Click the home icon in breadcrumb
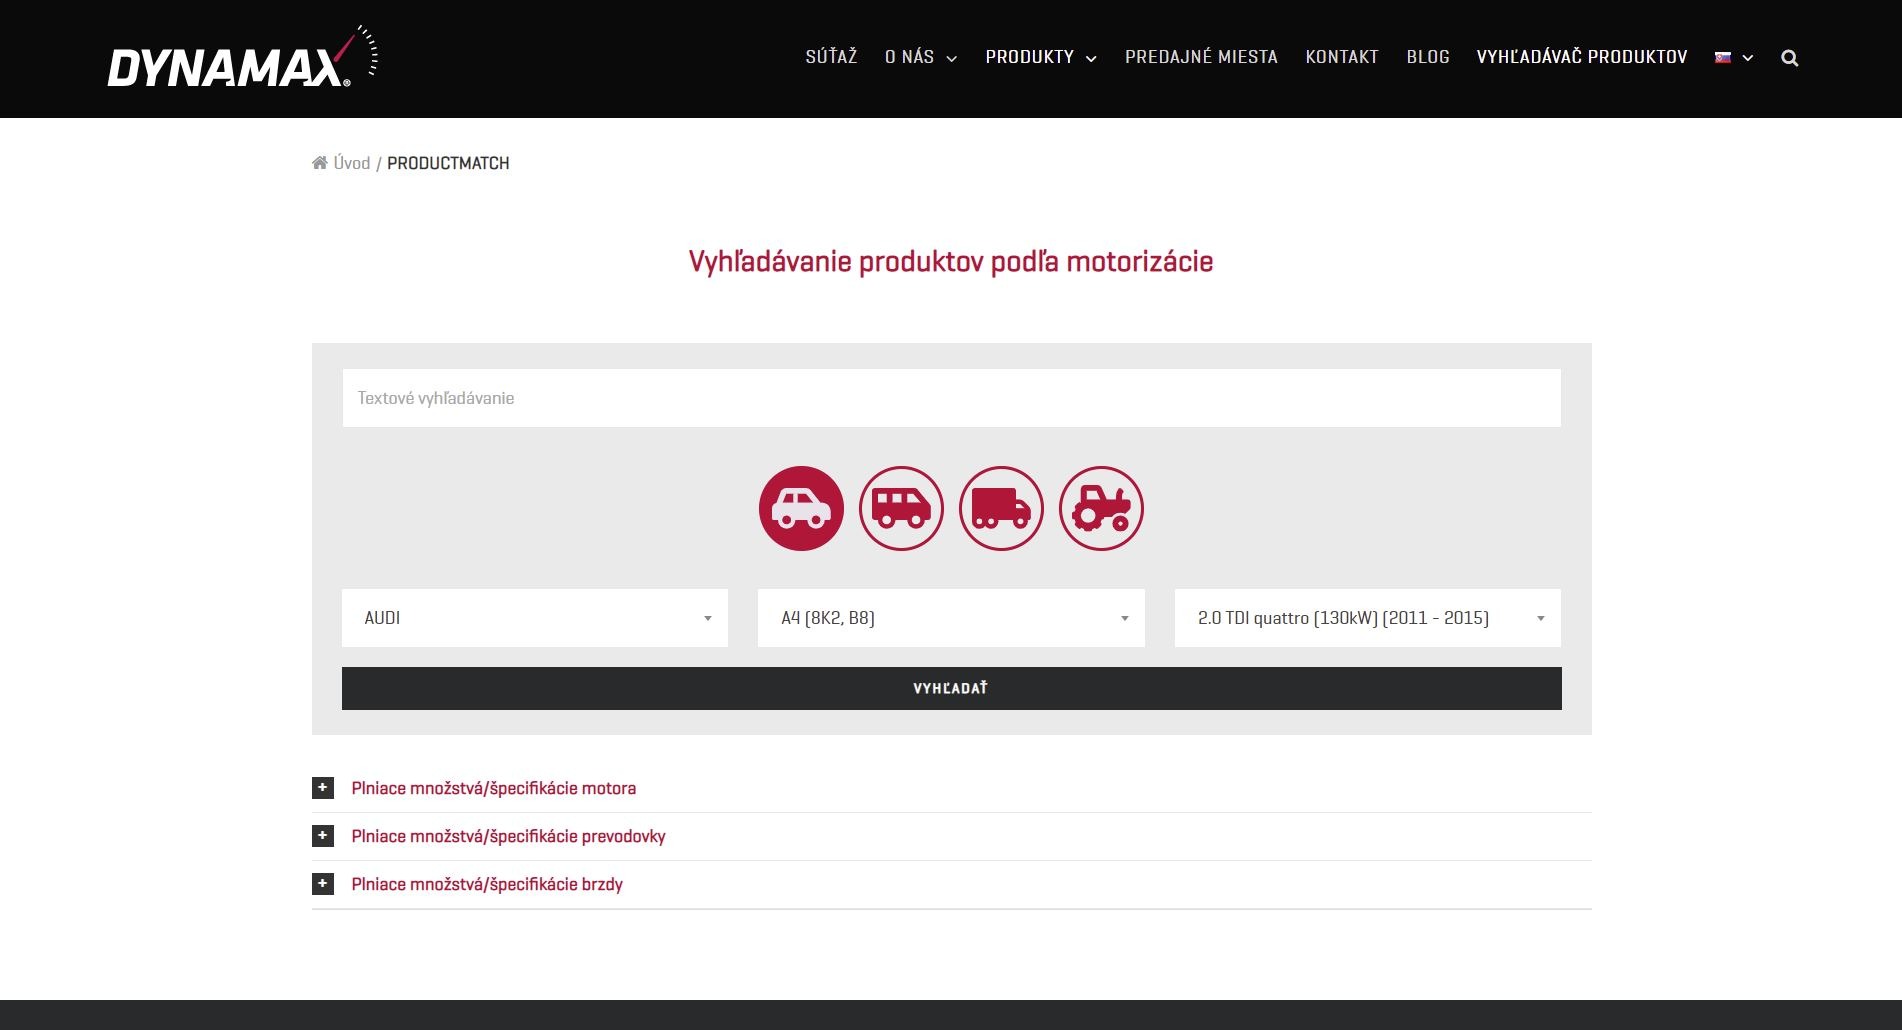Image resolution: width=1902 pixels, height=1030 pixels. point(320,163)
